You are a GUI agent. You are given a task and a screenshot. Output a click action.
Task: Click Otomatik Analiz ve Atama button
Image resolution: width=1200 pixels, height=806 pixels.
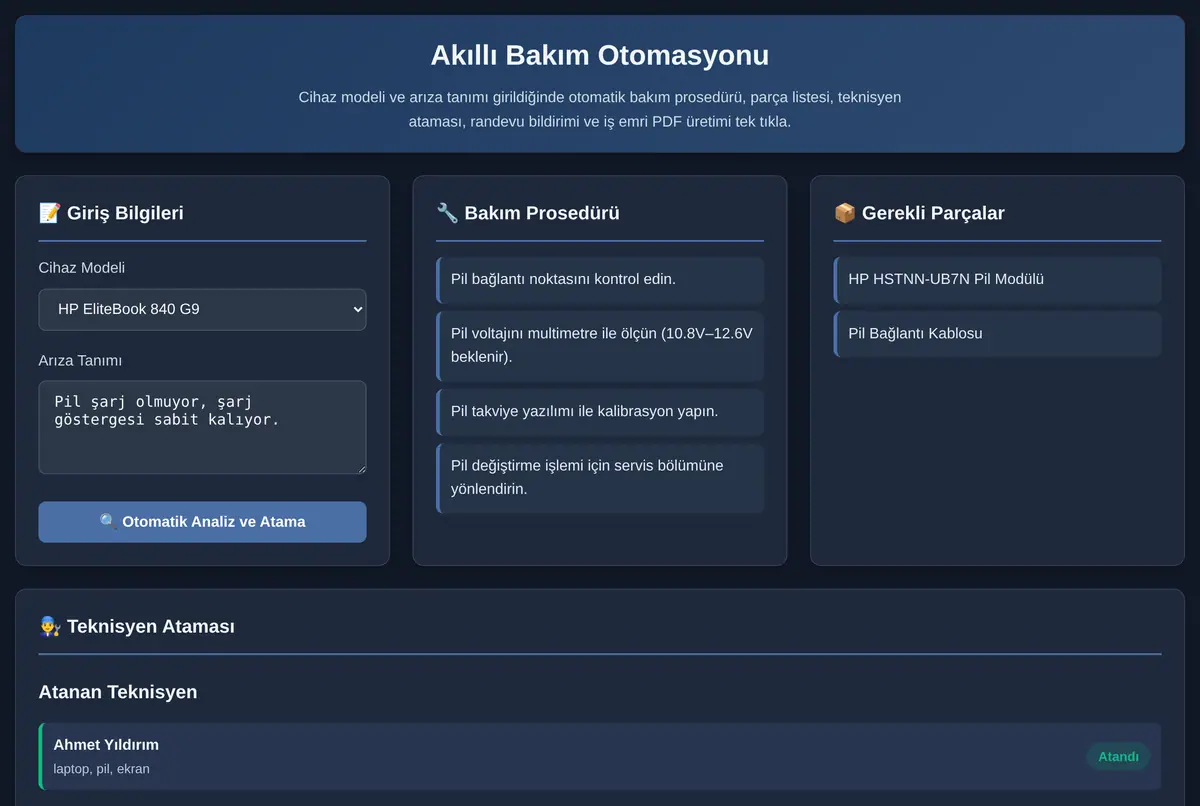[202, 522]
